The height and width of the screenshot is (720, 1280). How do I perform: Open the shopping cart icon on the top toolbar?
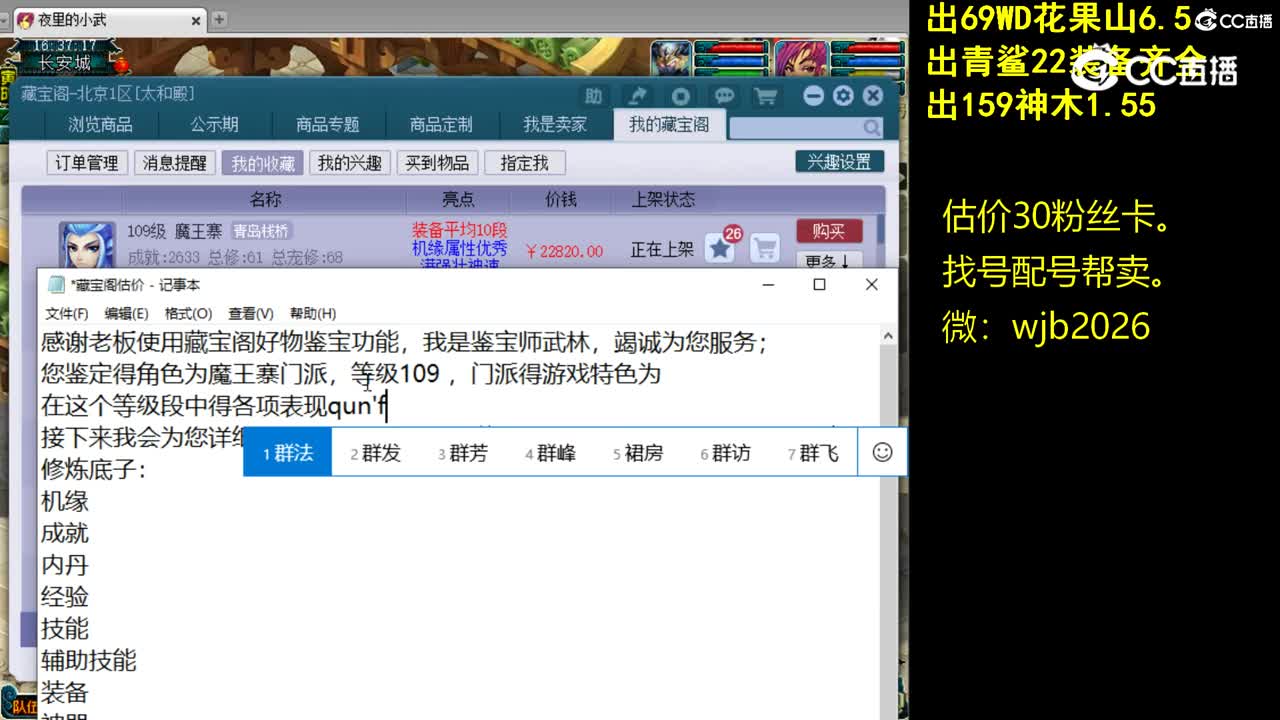765,96
